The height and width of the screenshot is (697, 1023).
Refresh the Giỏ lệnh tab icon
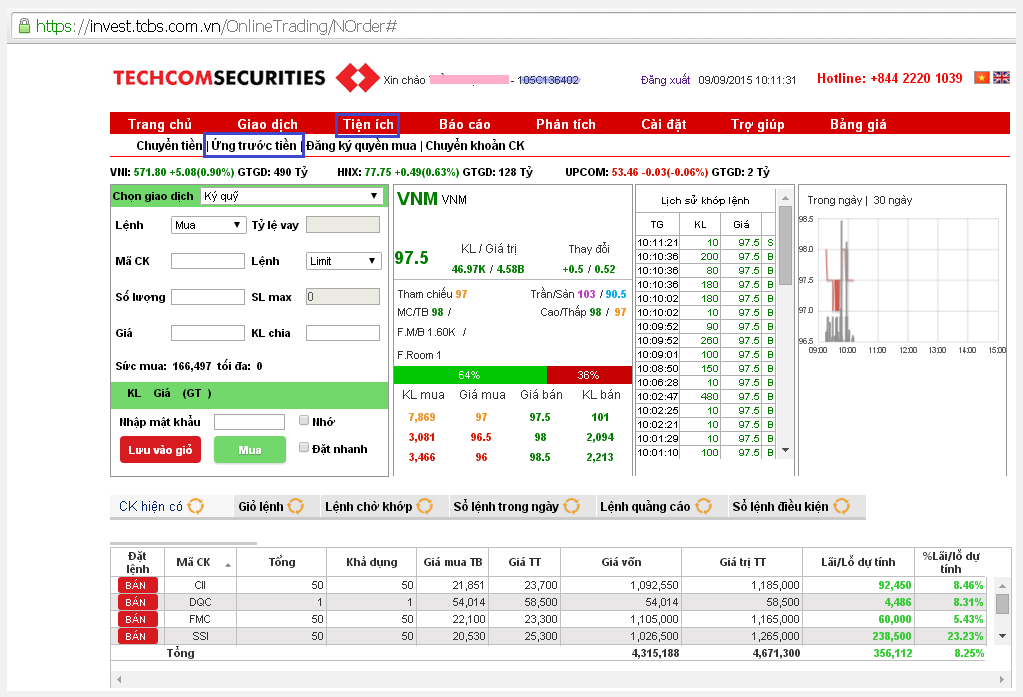click(296, 506)
